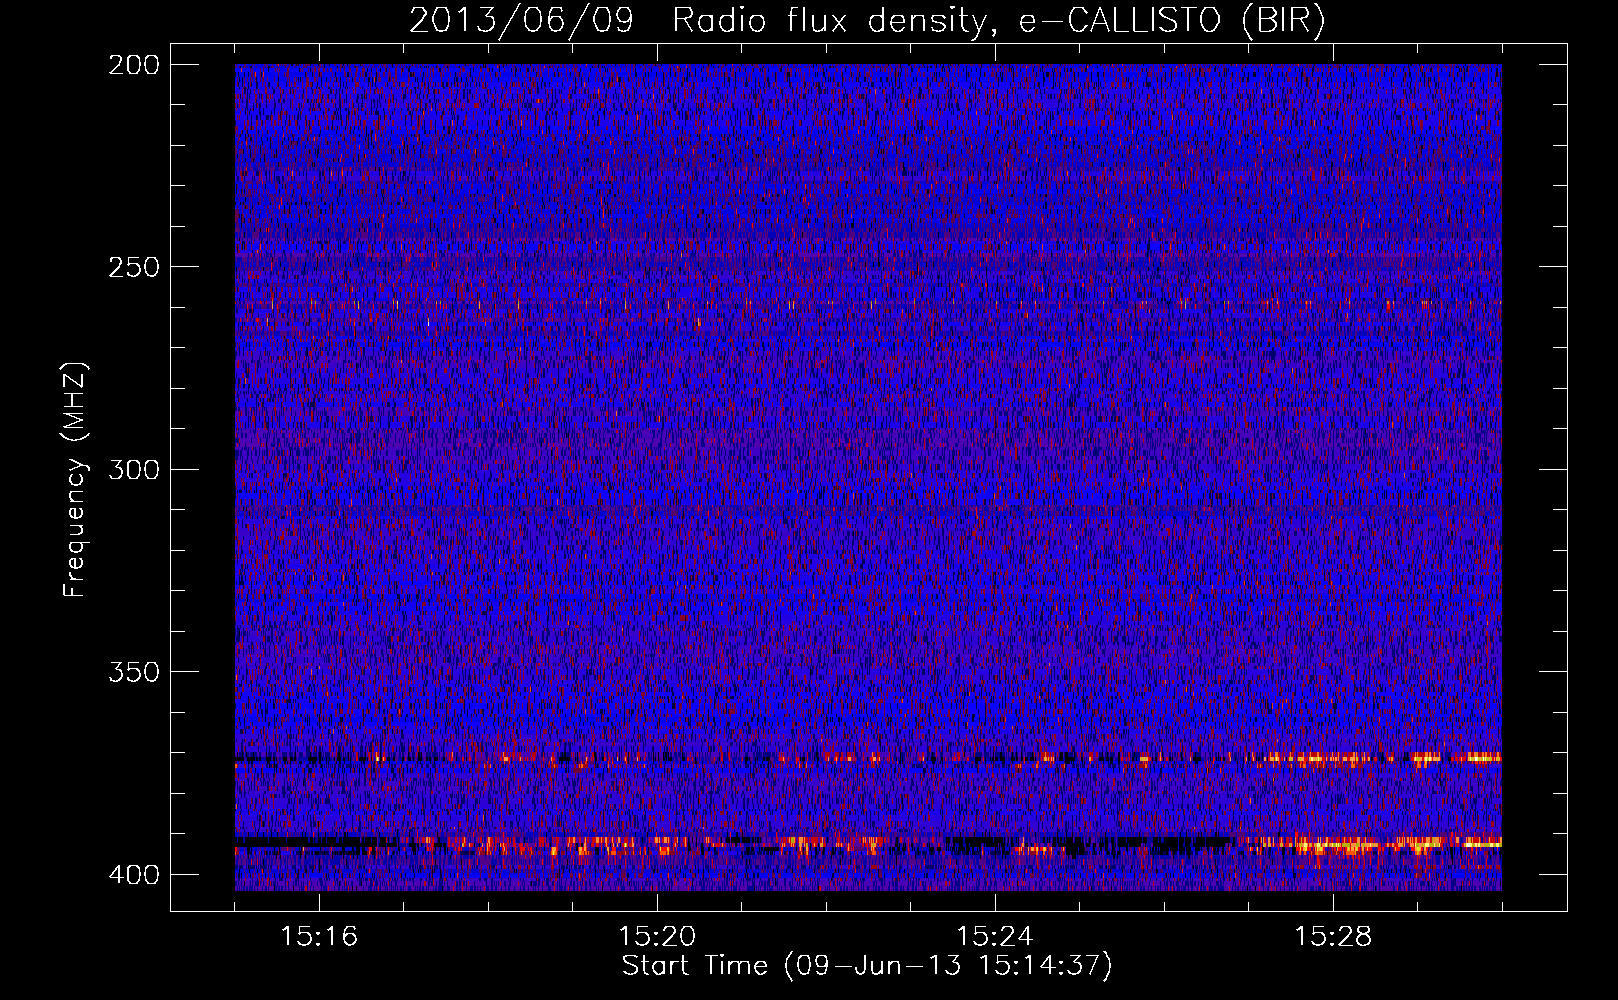Click the 15:20 time tick label
The width and height of the screenshot is (1618, 1000).
click(657, 937)
